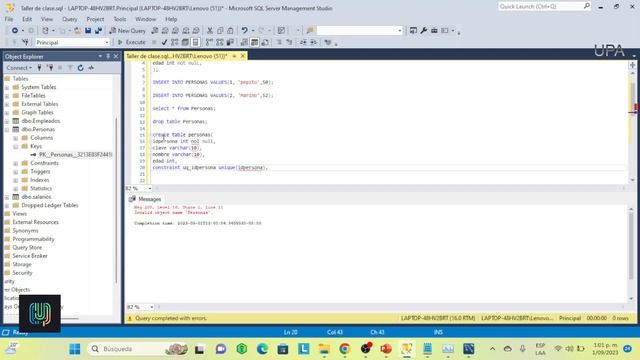The width and height of the screenshot is (640, 360).
Task: Open the Query menu
Action: tap(70, 19)
